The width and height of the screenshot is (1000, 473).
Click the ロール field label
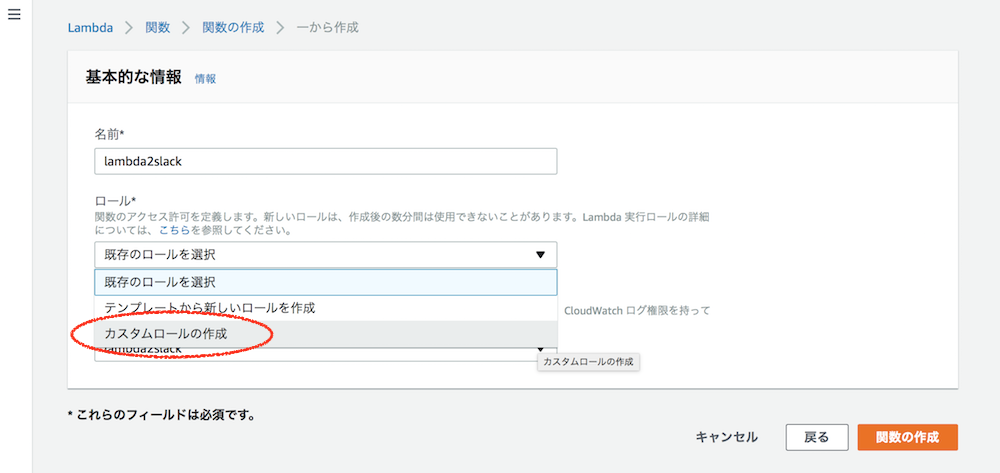pyautogui.click(x=114, y=201)
